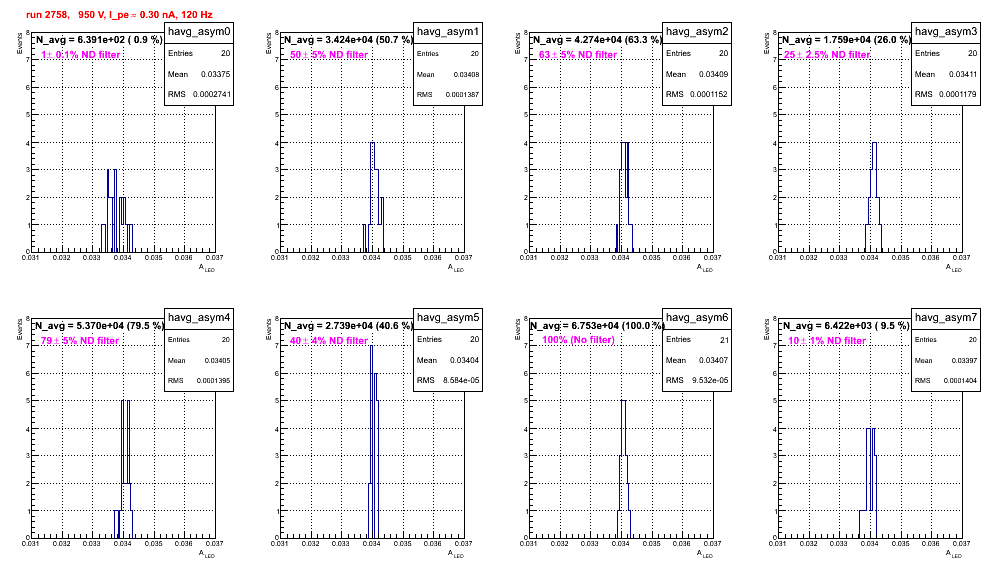This screenshot has width=996, height=572.
Task: Click the Mean value 0.03397
Action: pos(964,360)
